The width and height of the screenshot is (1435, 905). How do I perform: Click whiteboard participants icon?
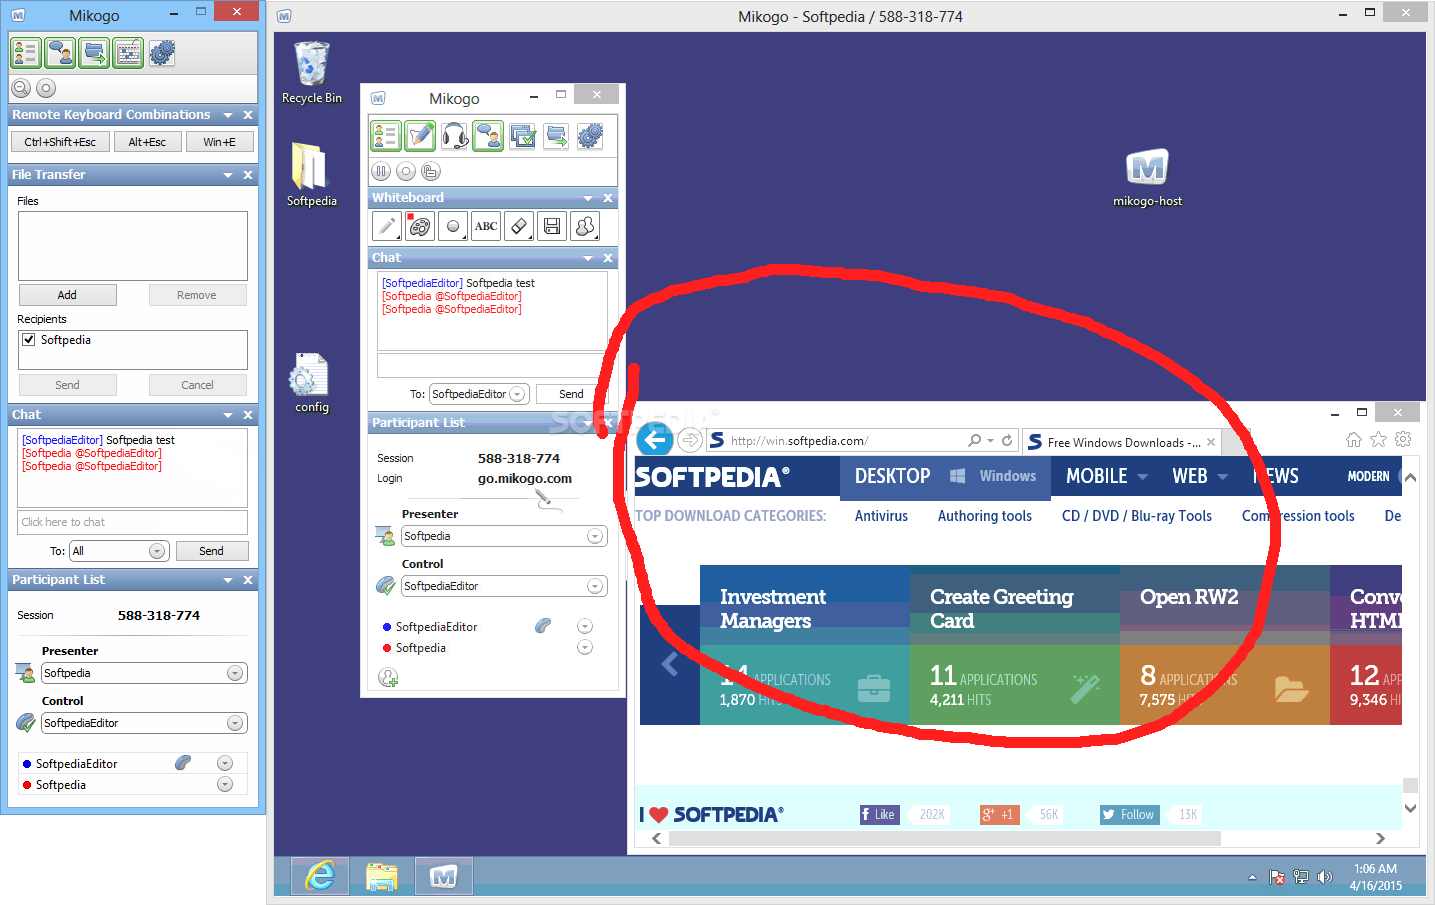click(585, 226)
